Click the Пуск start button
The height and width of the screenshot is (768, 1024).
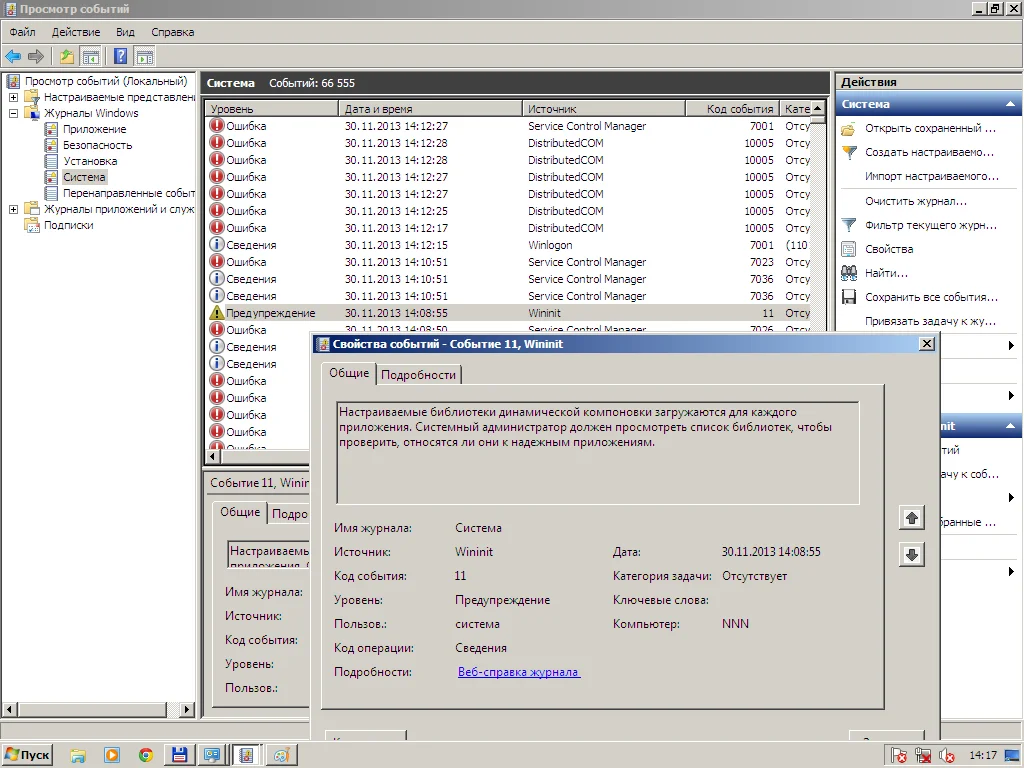28,755
